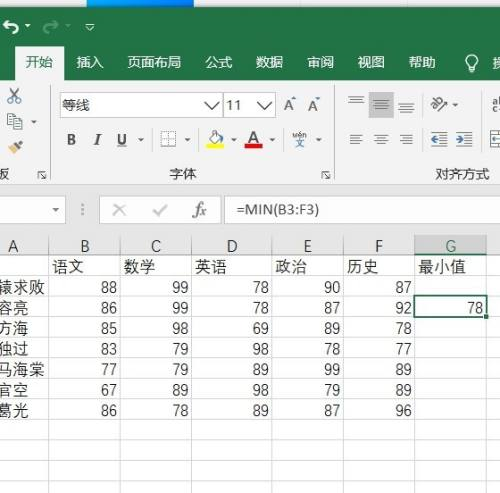Open the 页面布局 tab

pyautogui.click(x=154, y=63)
